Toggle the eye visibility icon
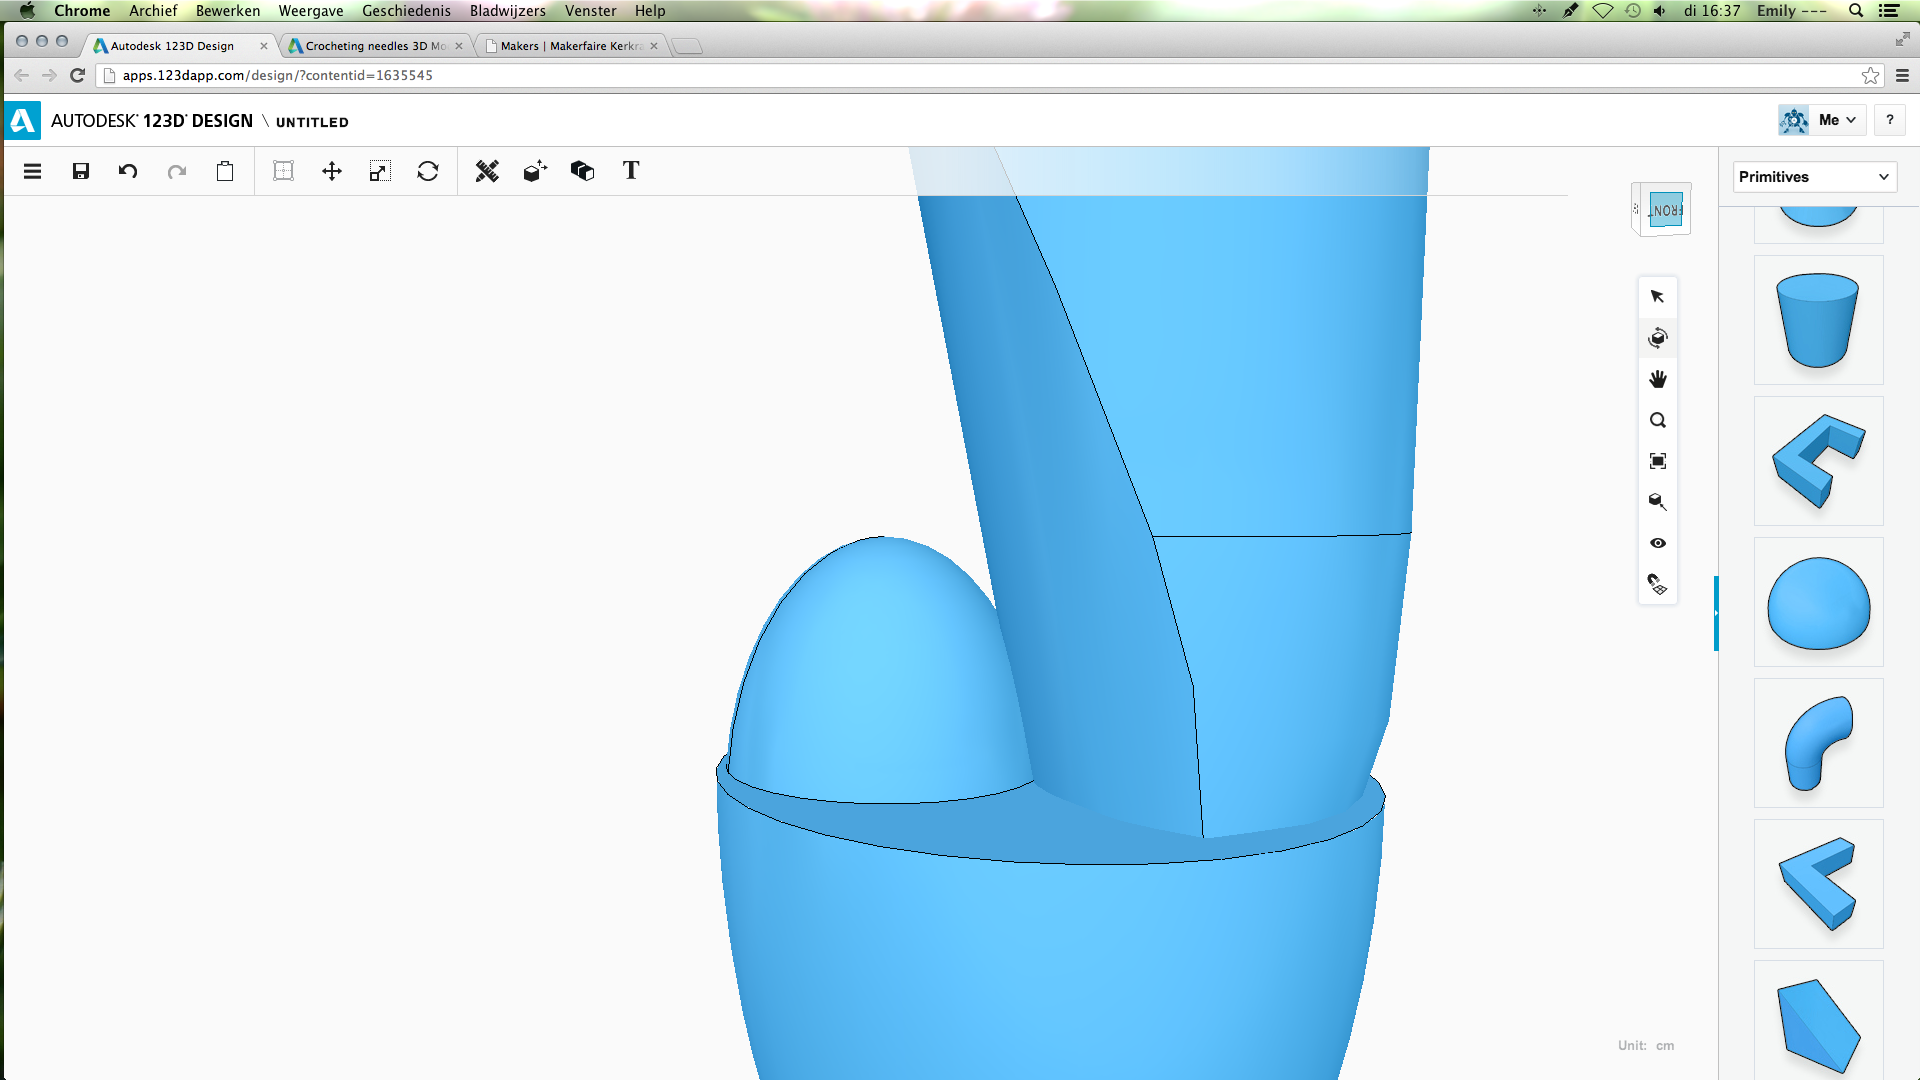This screenshot has height=1080, width=1920. (x=1658, y=543)
